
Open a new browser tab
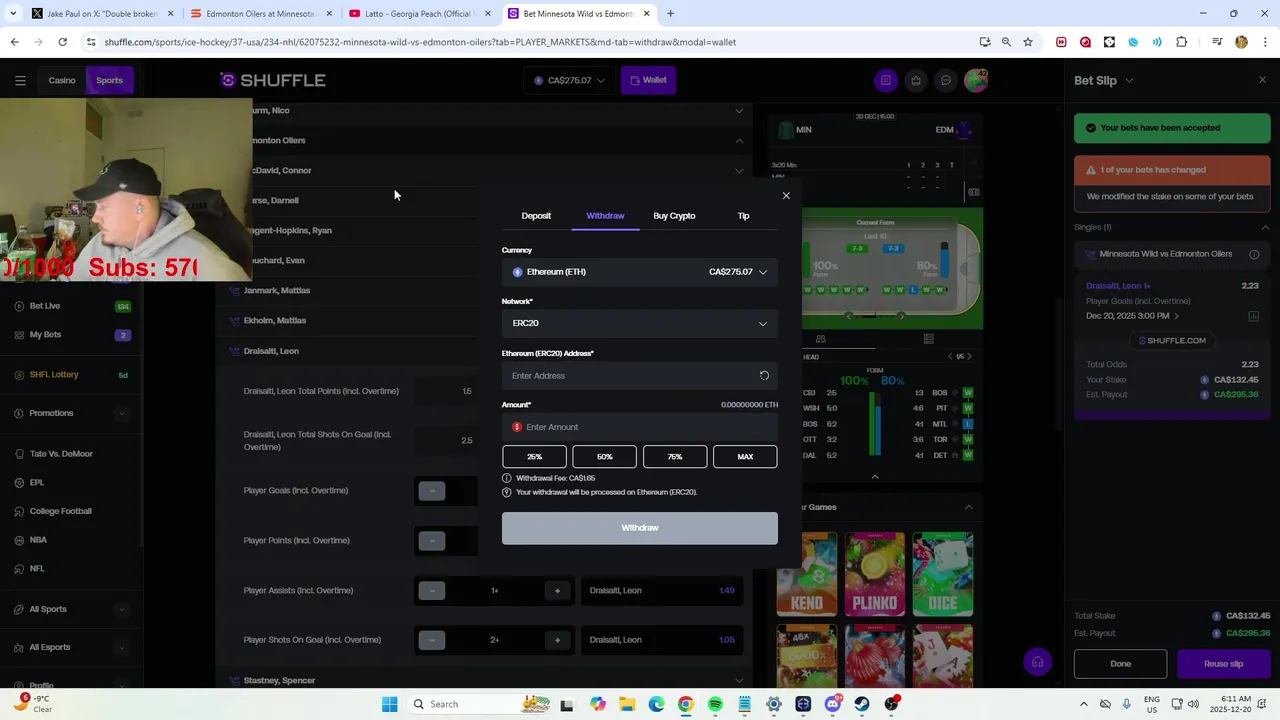670,14
